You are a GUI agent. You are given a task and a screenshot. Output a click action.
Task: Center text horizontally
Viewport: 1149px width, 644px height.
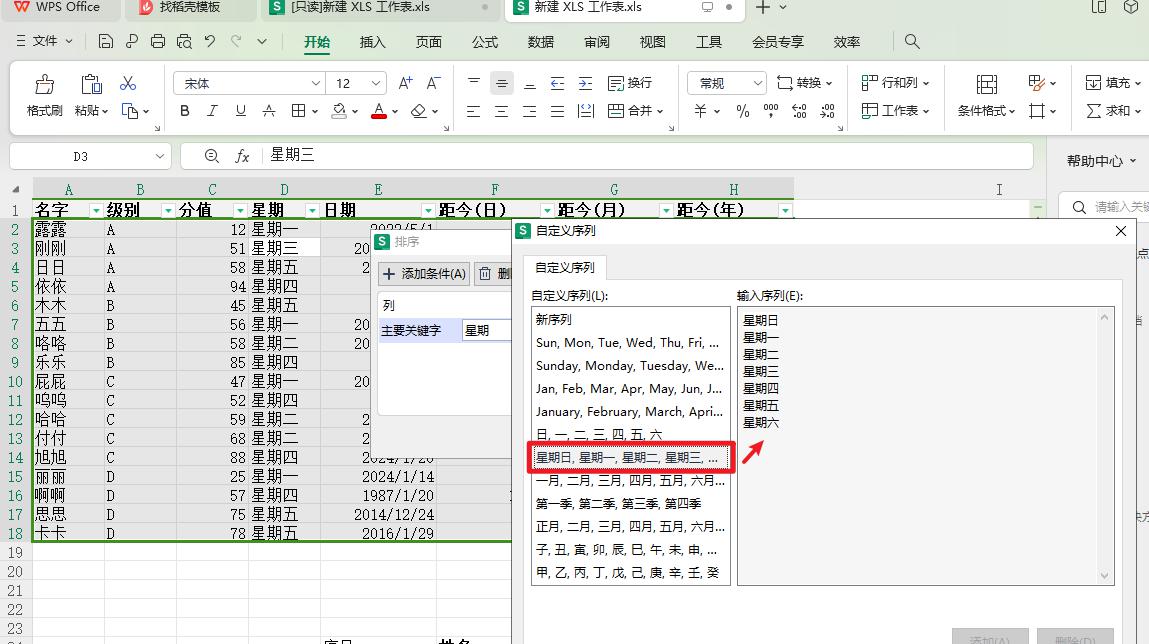pyautogui.click(x=502, y=111)
